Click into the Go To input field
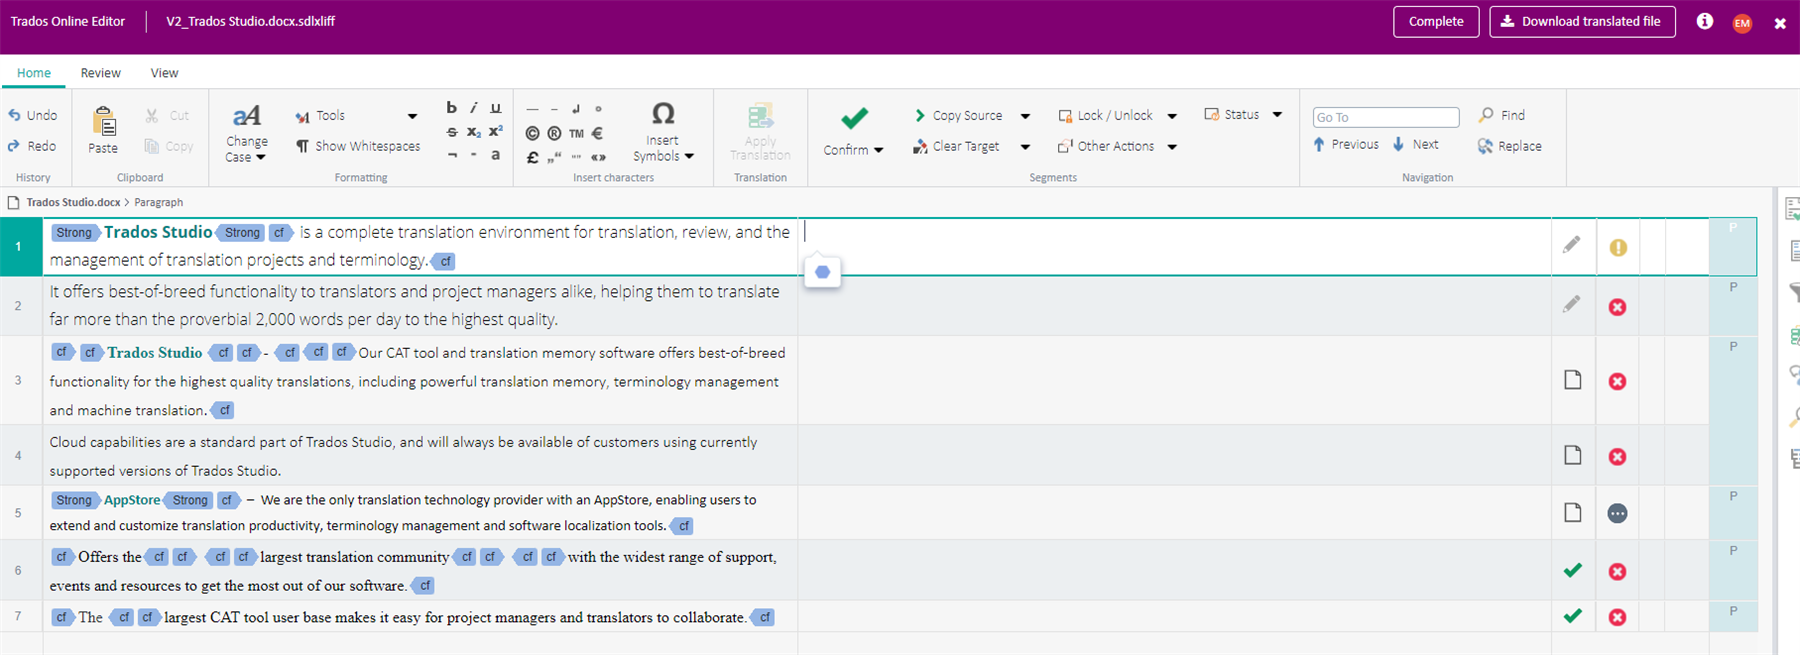This screenshot has width=1800, height=655. [1386, 117]
